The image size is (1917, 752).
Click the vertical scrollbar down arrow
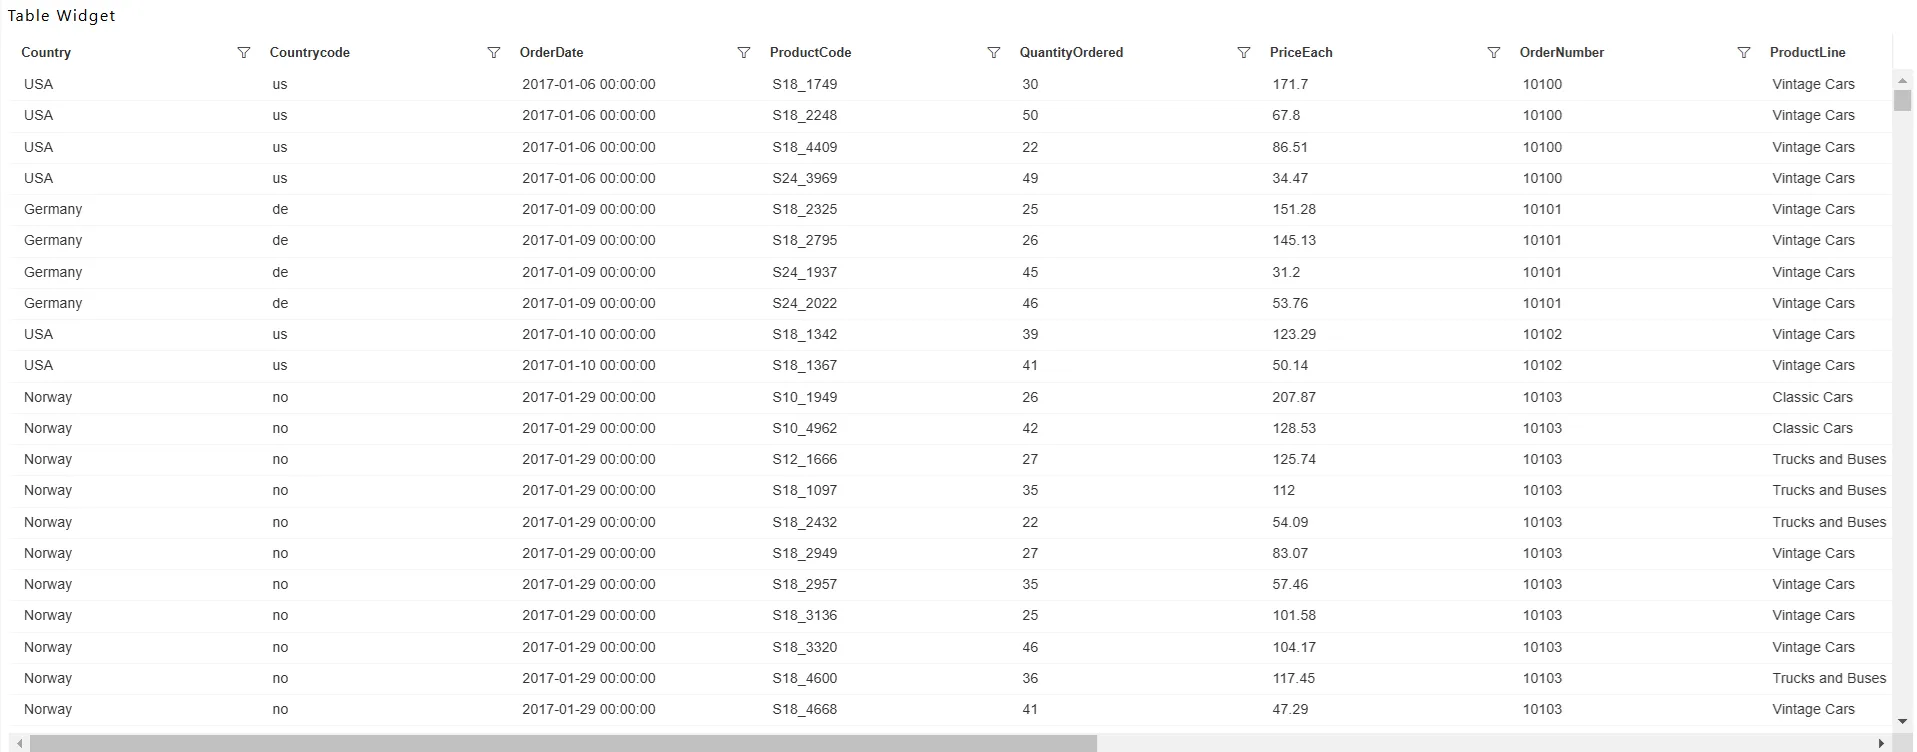pos(1902,720)
